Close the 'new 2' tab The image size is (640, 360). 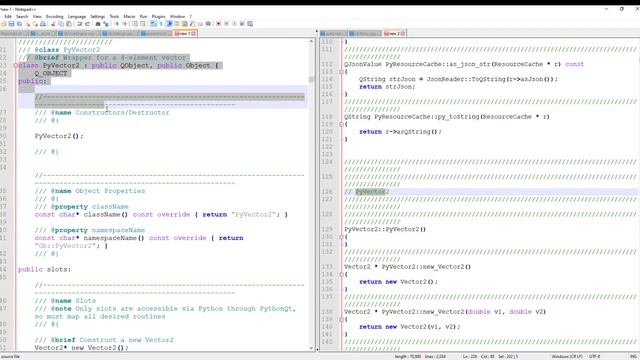403,33
